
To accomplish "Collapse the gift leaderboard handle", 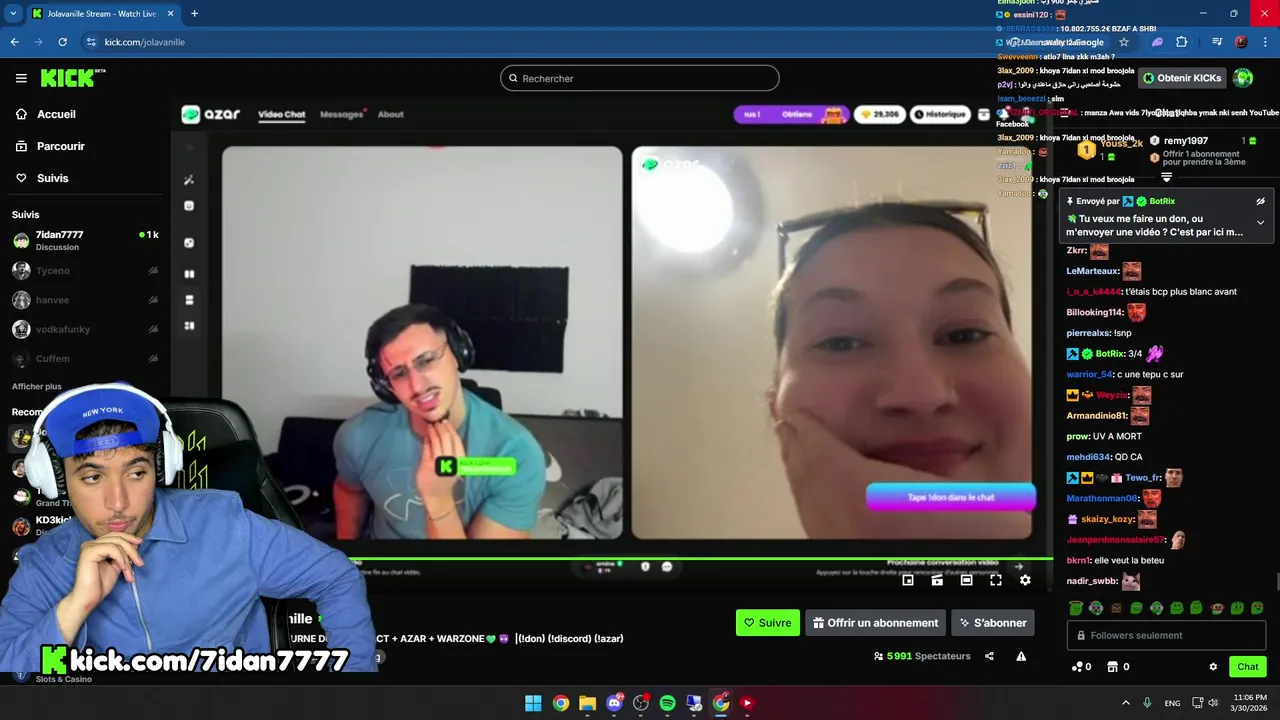I will (x=1166, y=177).
